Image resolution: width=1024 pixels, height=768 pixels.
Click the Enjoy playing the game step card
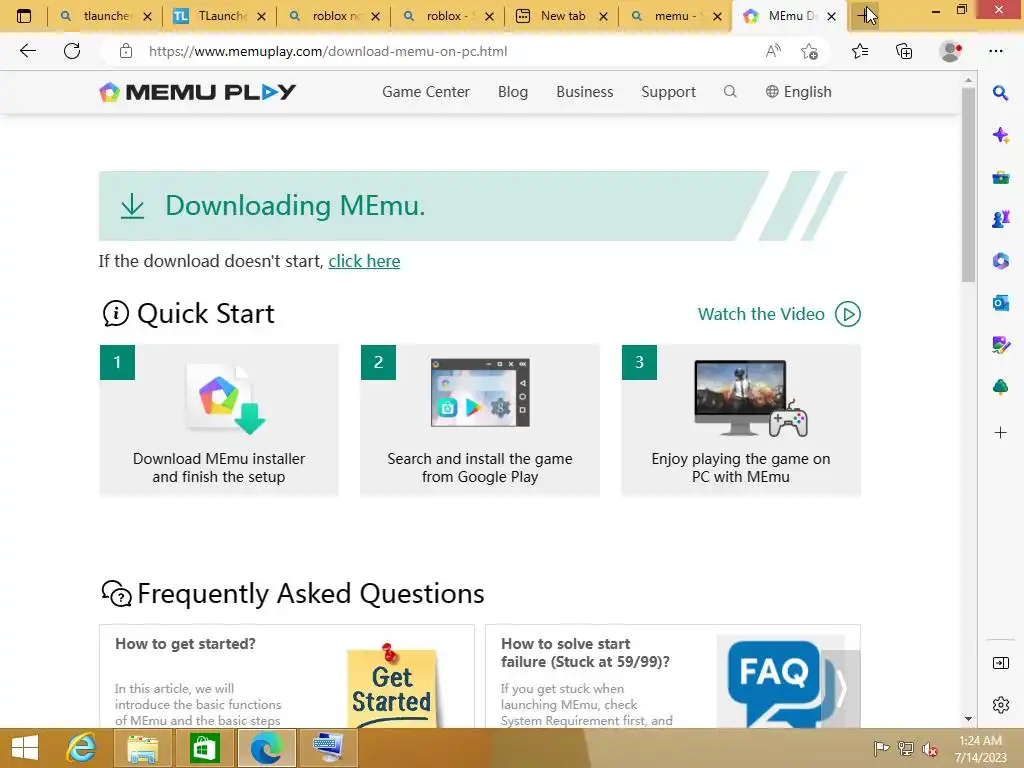tap(741, 420)
